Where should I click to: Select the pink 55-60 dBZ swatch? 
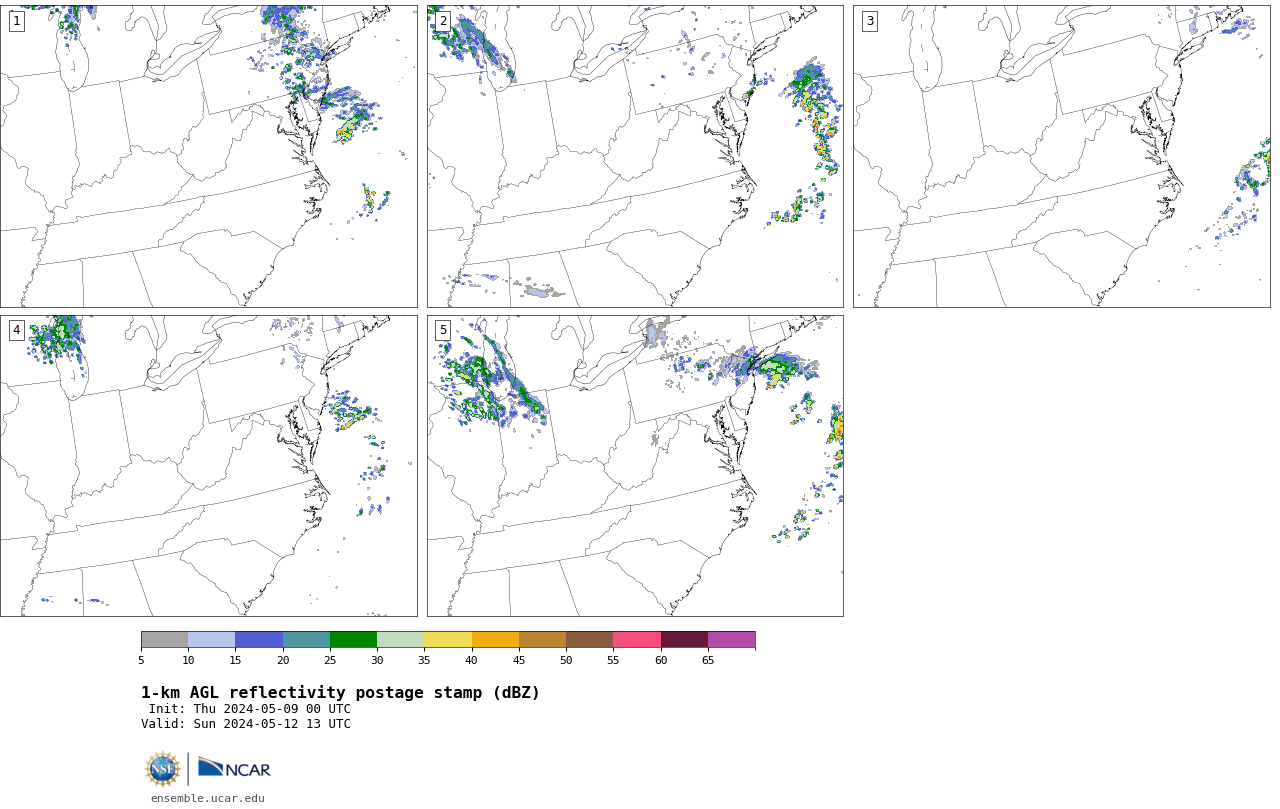(x=637, y=640)
